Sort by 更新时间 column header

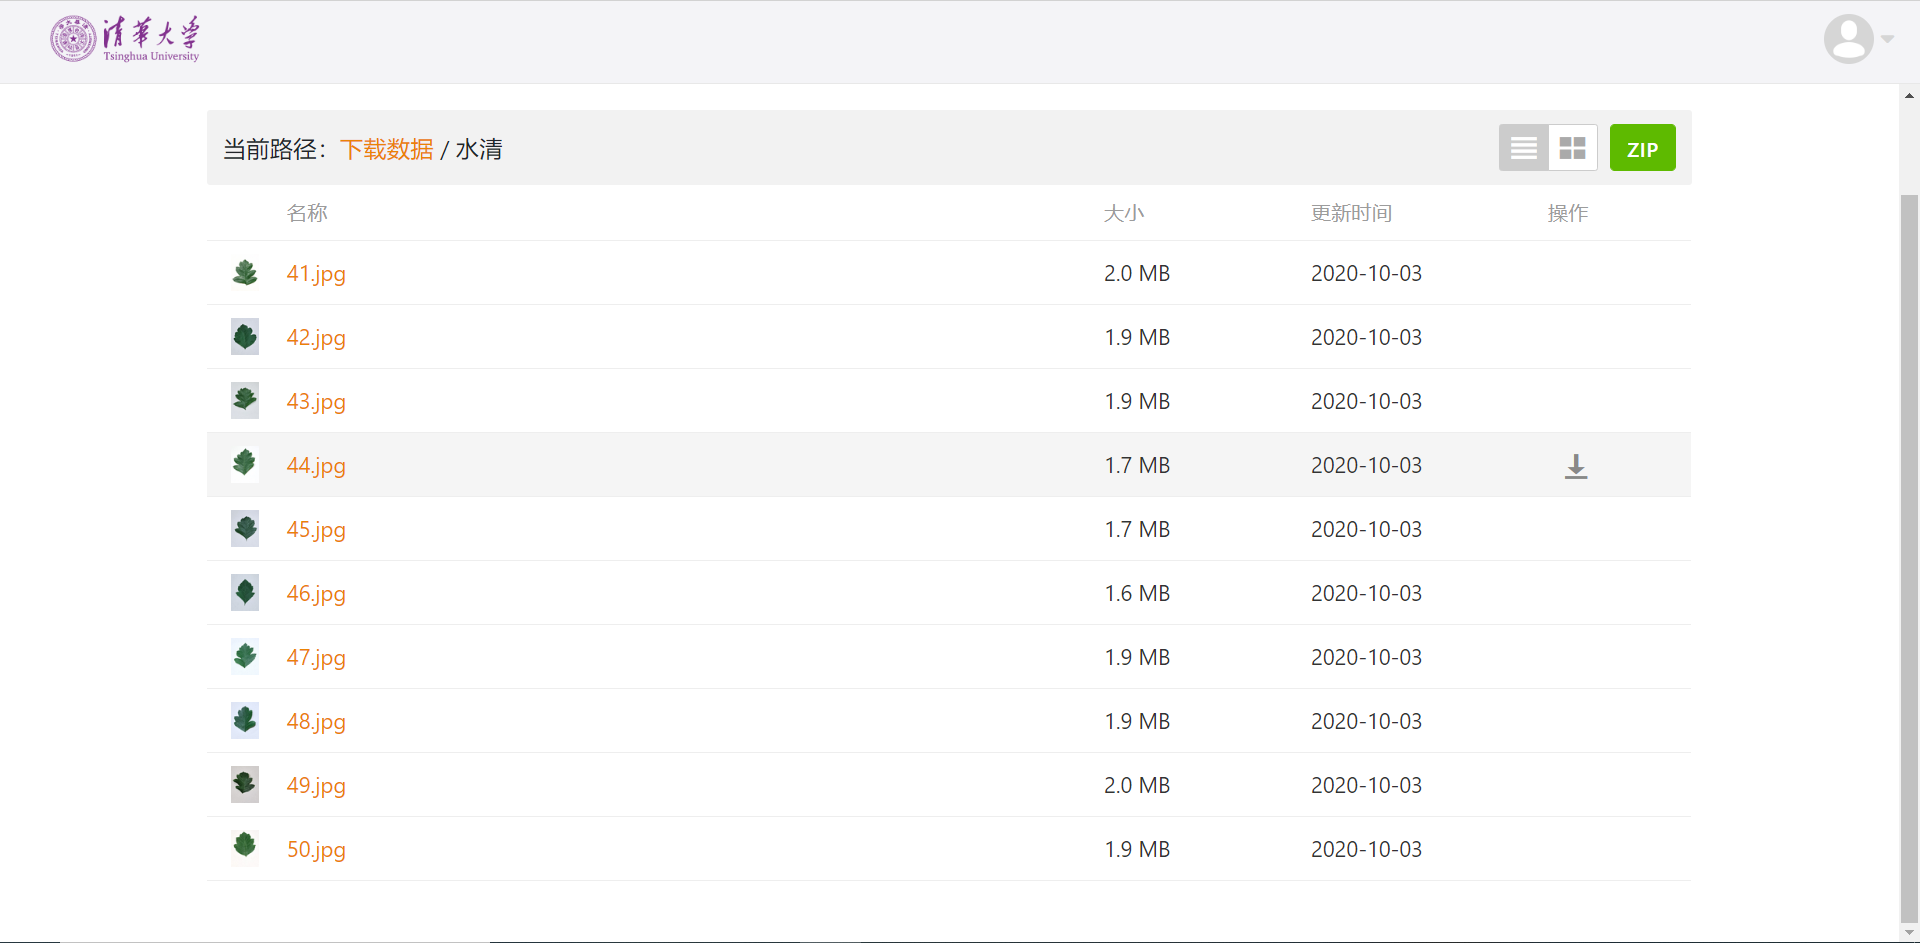[1351, 213]
